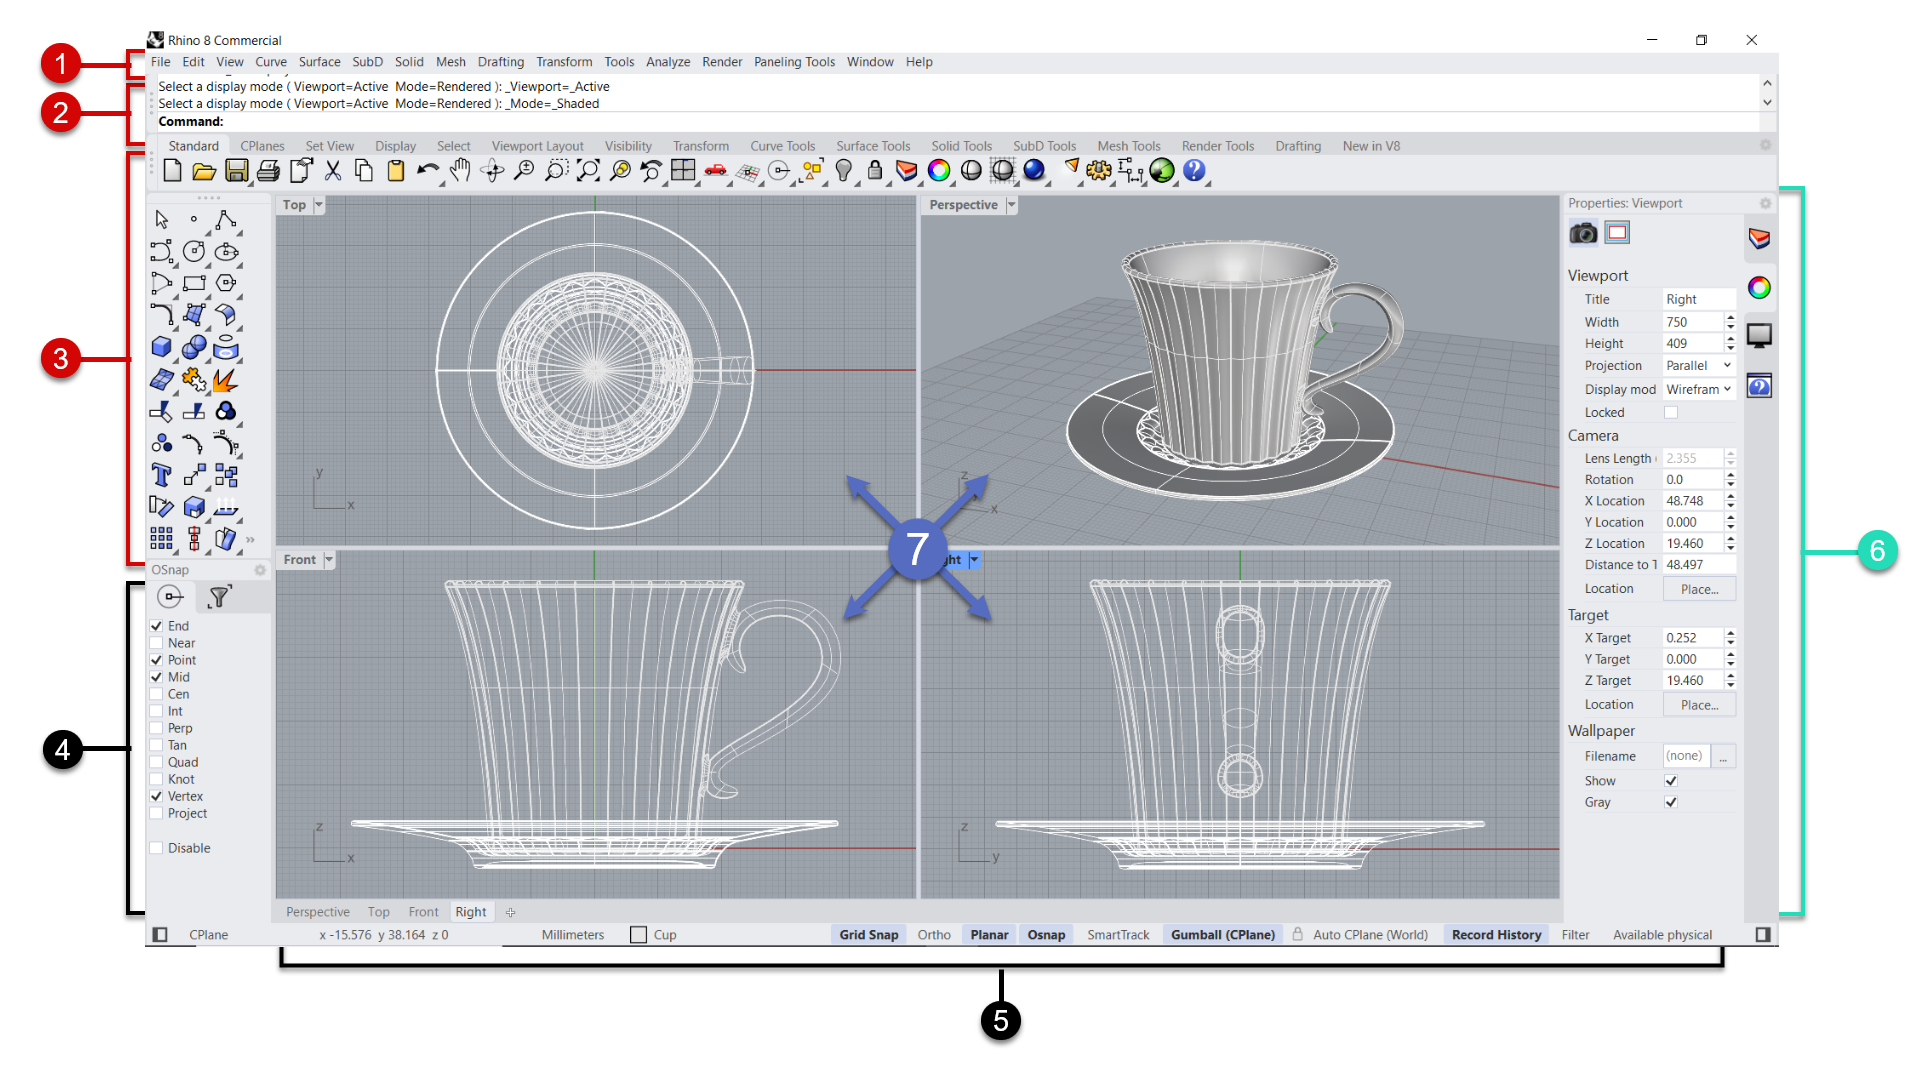Image resolution: width=1920 pixels, height=1080 pixels.
Task: Click the Zoom Extents icon
Action: click(588, 171)
